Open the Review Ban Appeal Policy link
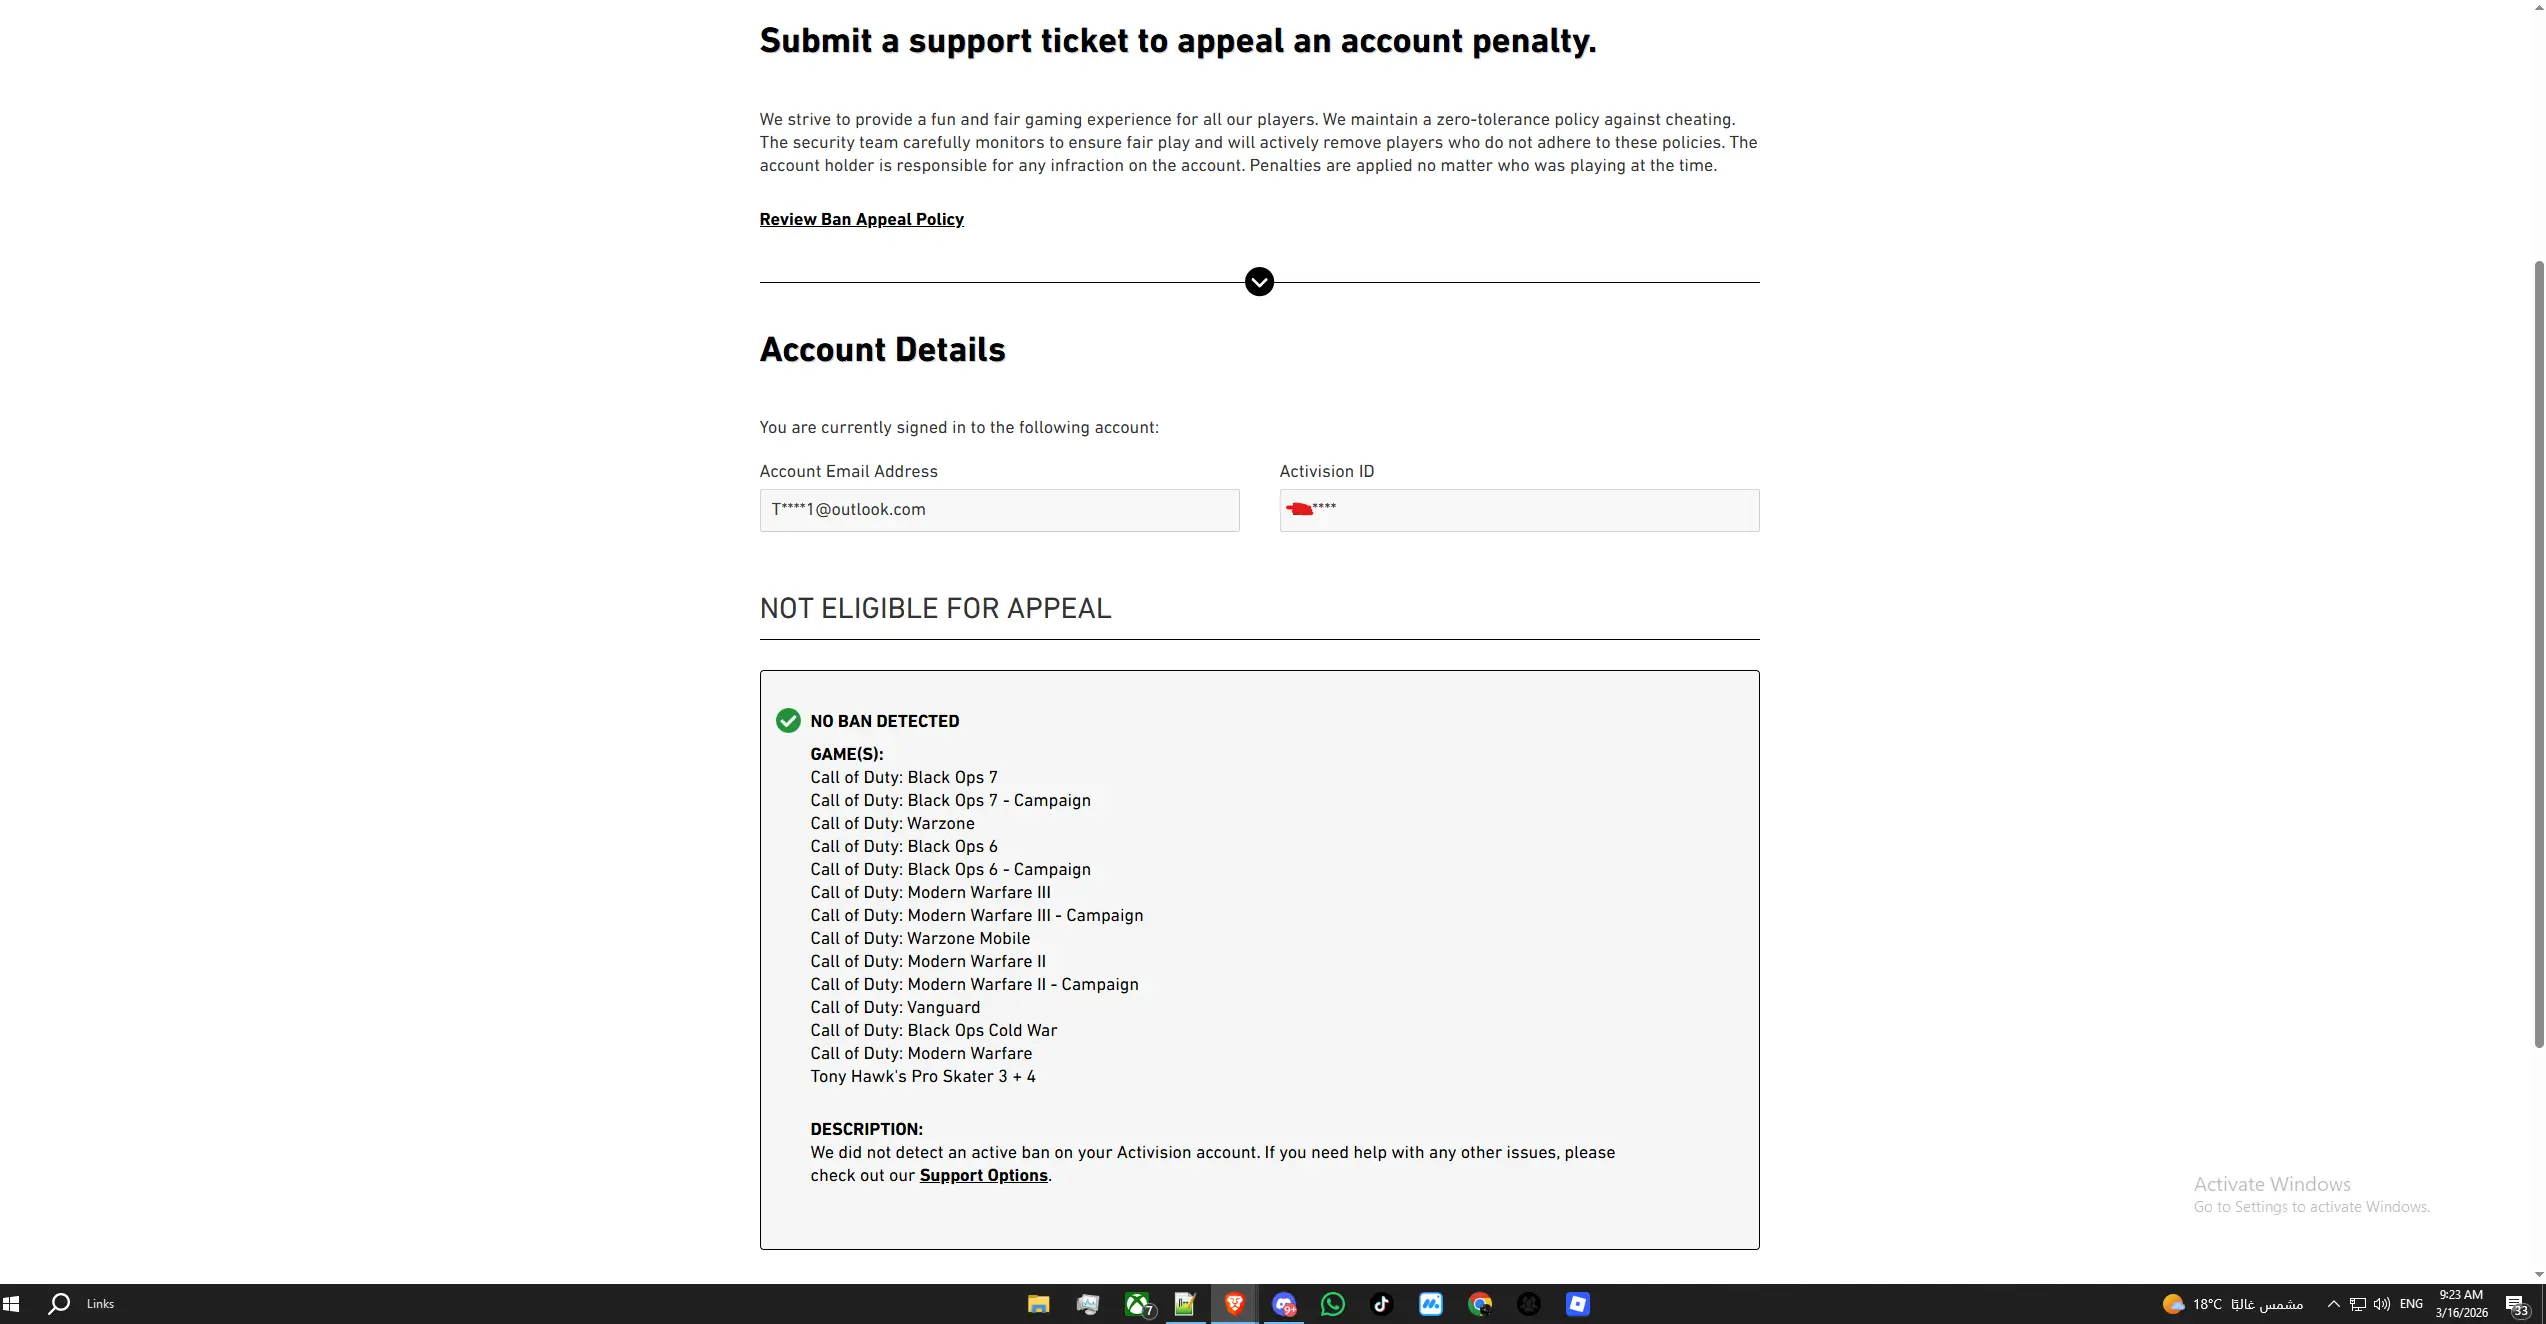Viewport: 2546px width, 1324px height. pos(861,220)
